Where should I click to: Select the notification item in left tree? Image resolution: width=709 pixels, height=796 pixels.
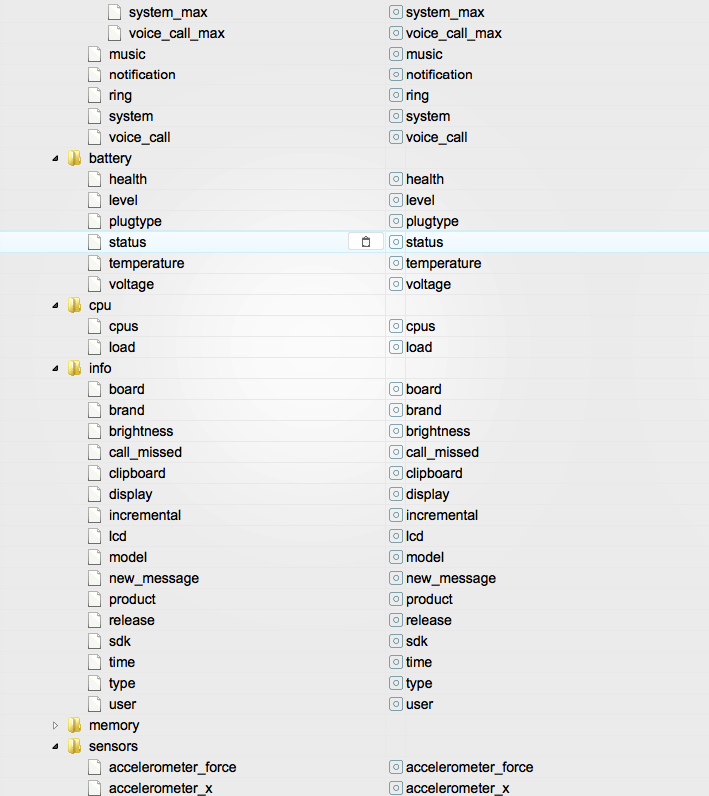142,75
